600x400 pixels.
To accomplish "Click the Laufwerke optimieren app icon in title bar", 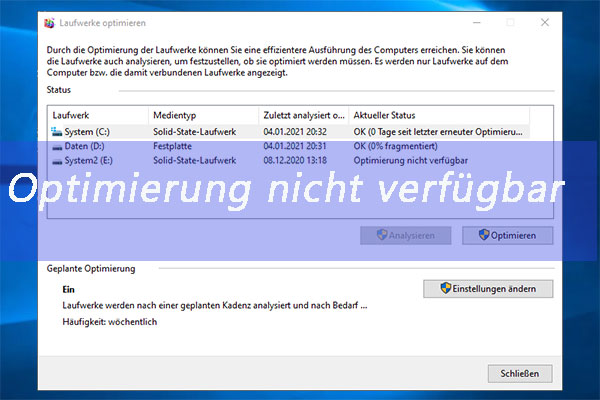I will point(49,23).
